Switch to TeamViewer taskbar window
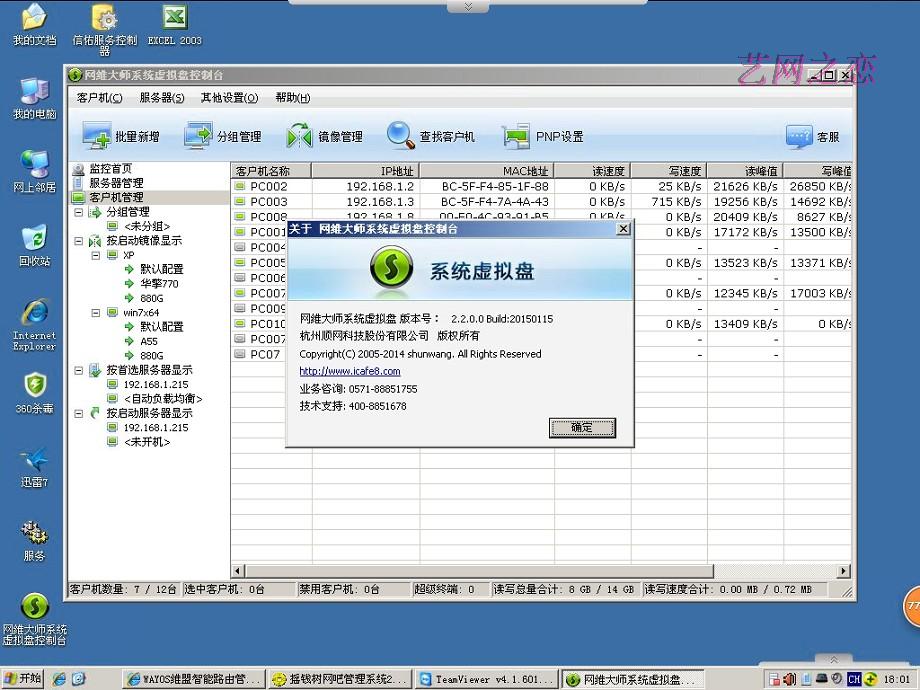This screenshot has width=920, height=690. coord(487,679)
